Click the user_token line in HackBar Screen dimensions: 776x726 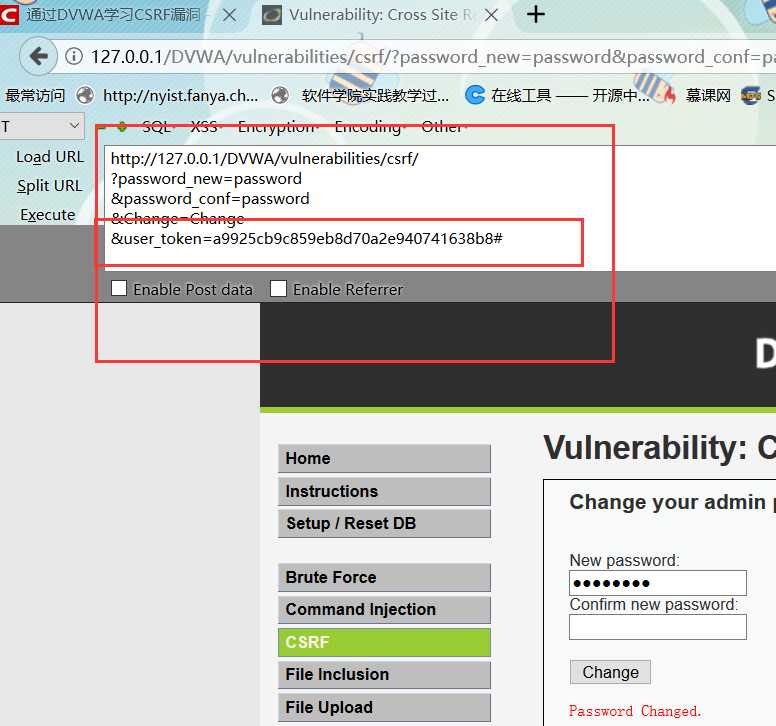tap(306, 239)
